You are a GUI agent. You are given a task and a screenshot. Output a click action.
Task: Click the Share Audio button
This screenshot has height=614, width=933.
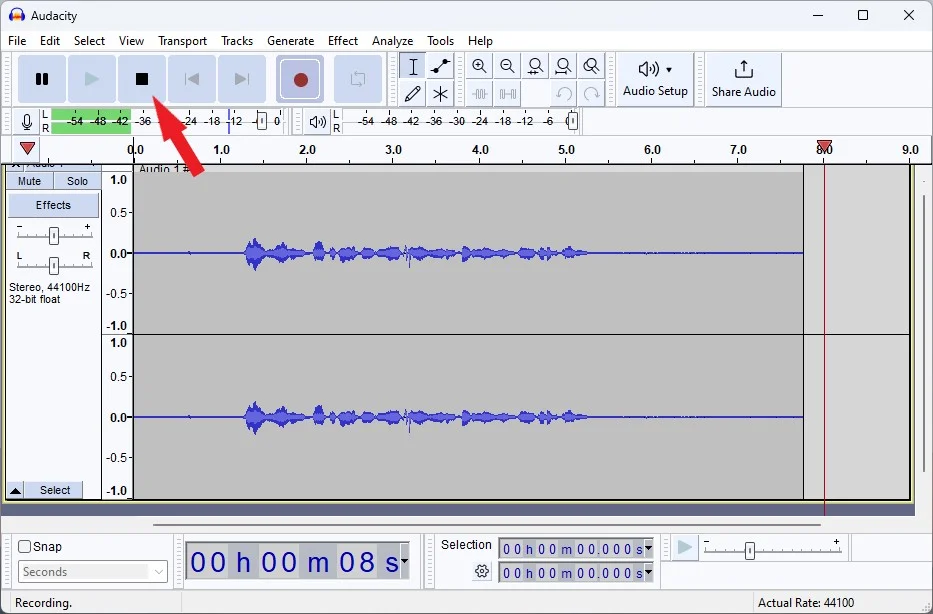[x=743, y=79]
